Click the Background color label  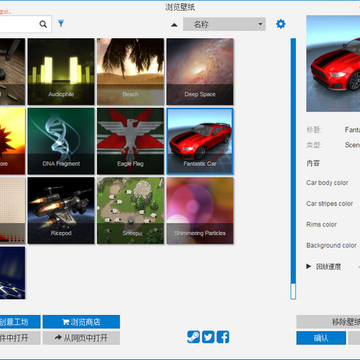(x=331, y=245)
